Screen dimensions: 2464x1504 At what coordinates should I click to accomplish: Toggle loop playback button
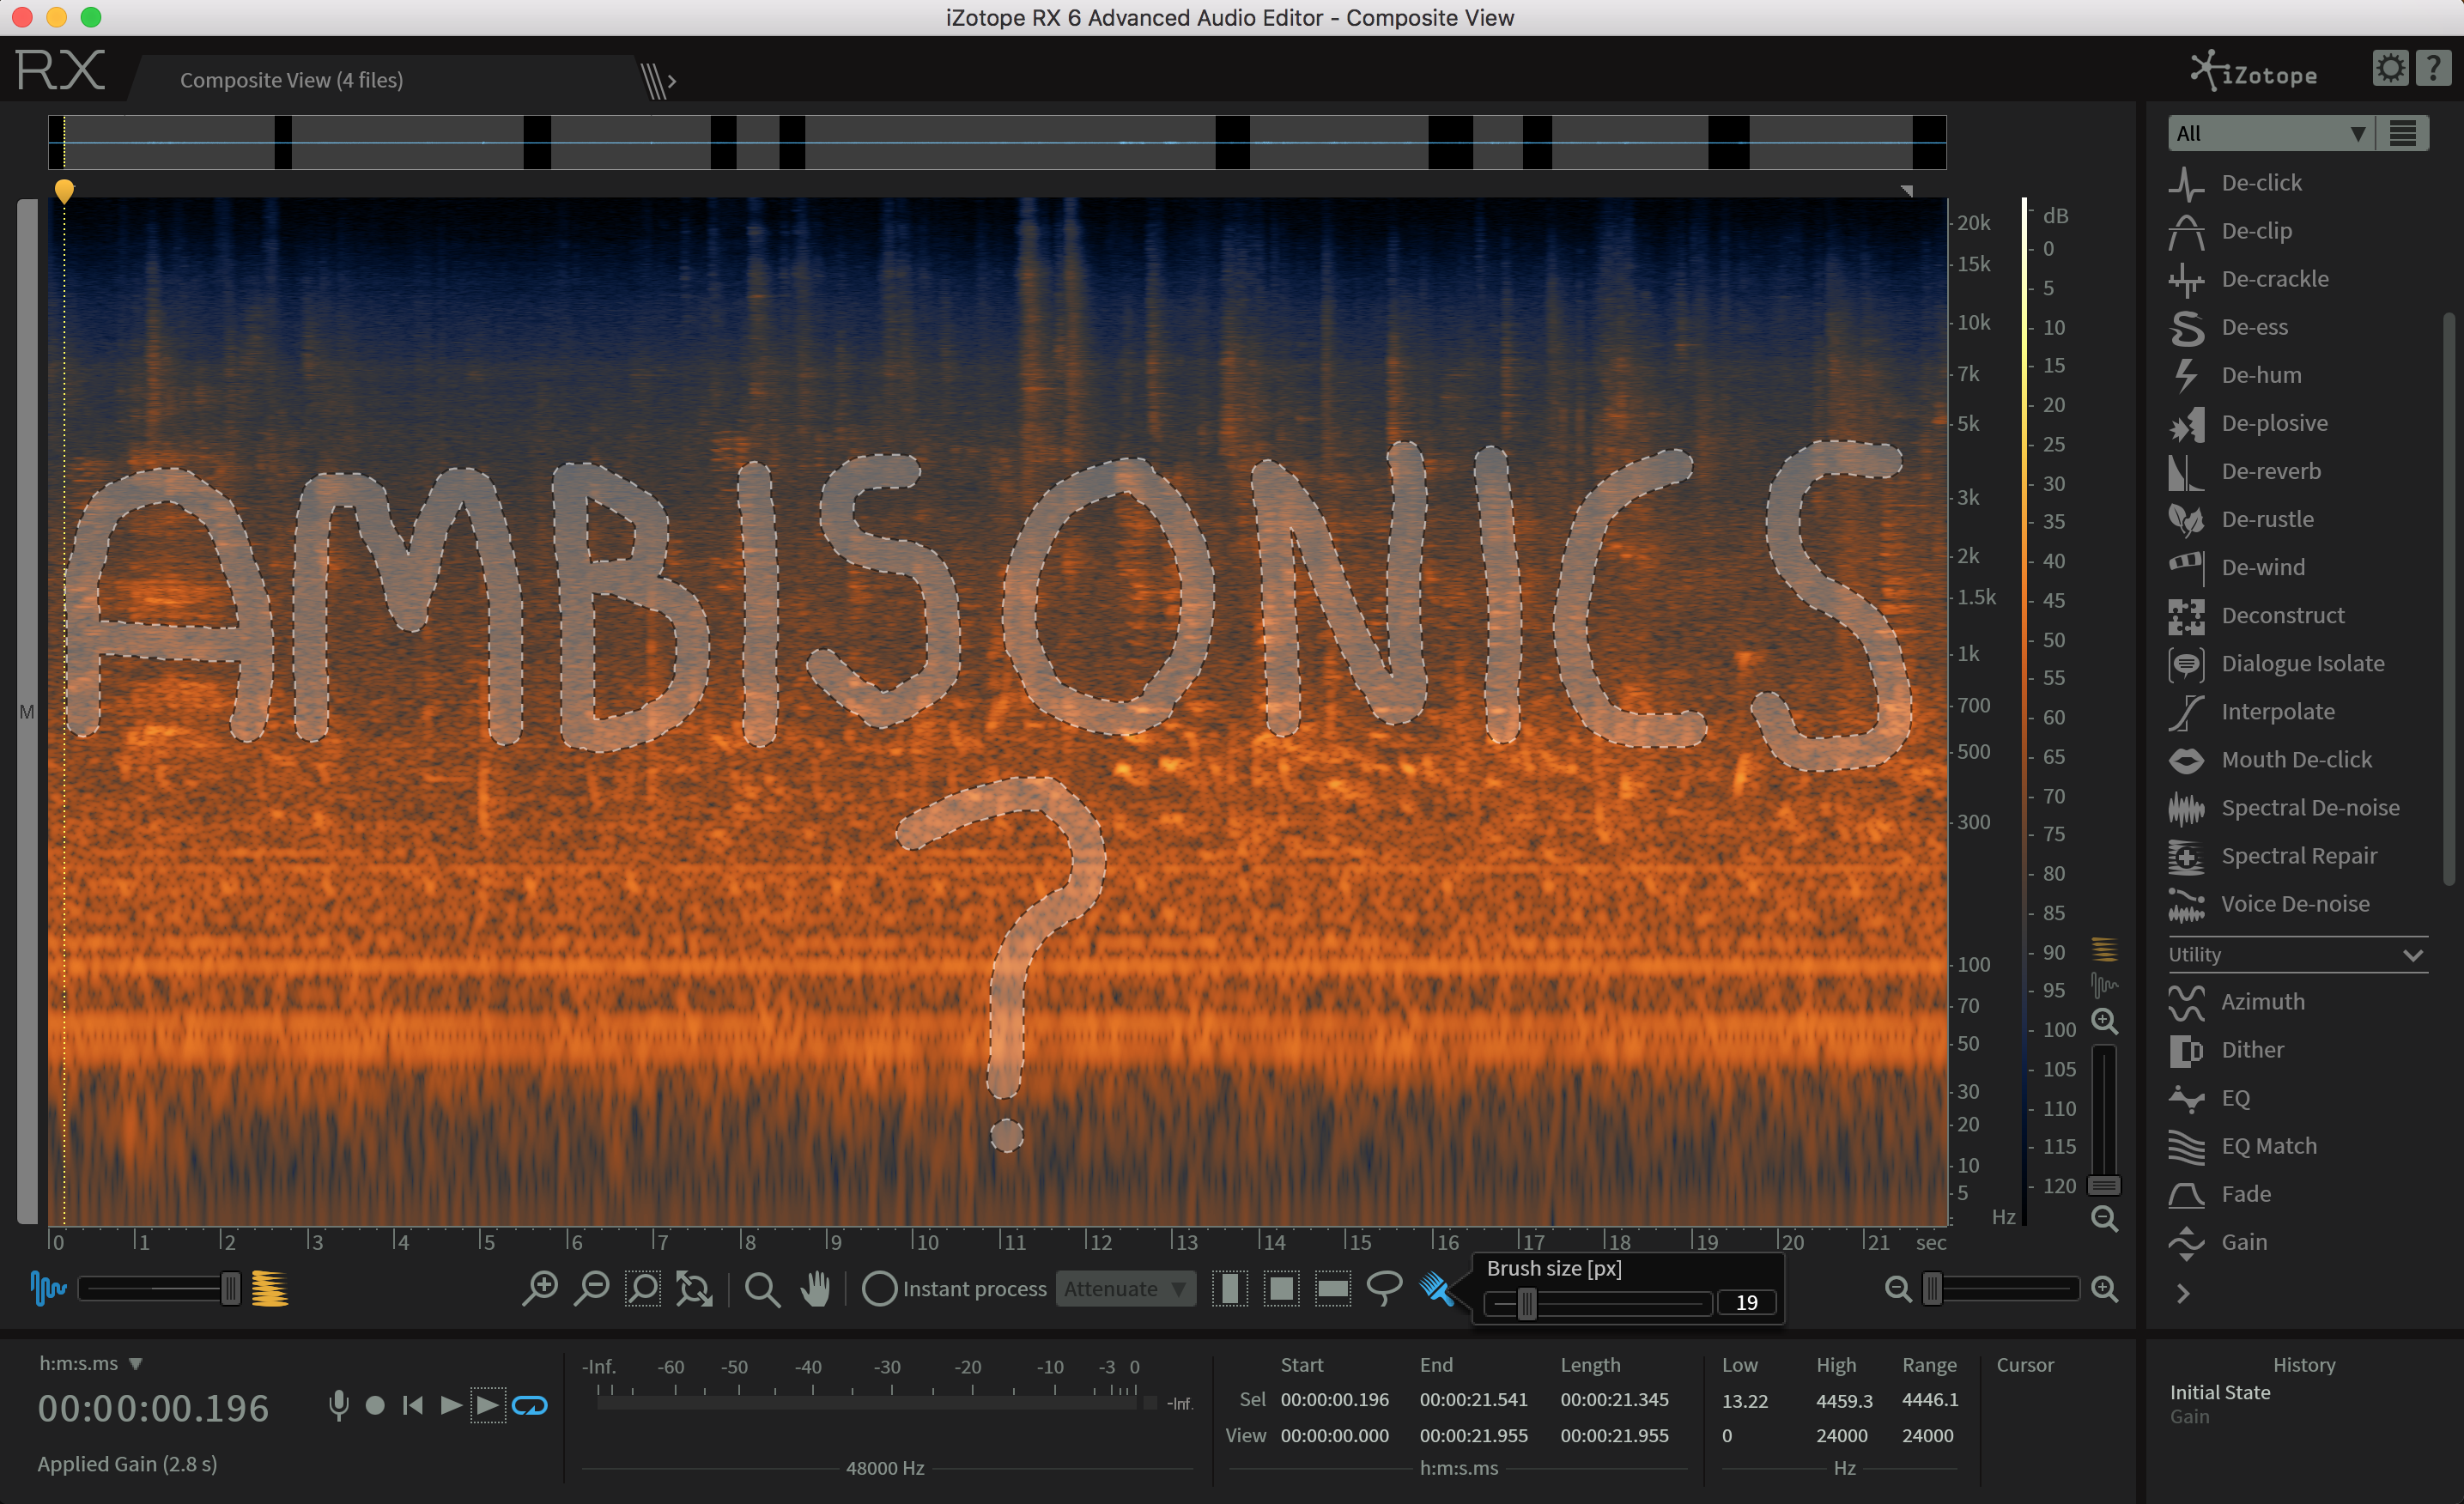(529, 1406)
